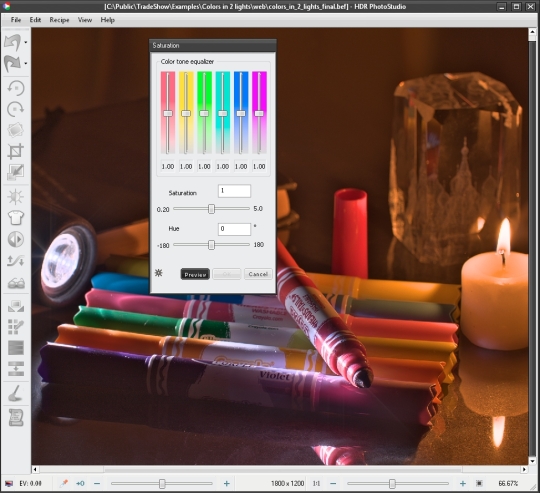Click the red channel 1.00 value box

[168, 166]
